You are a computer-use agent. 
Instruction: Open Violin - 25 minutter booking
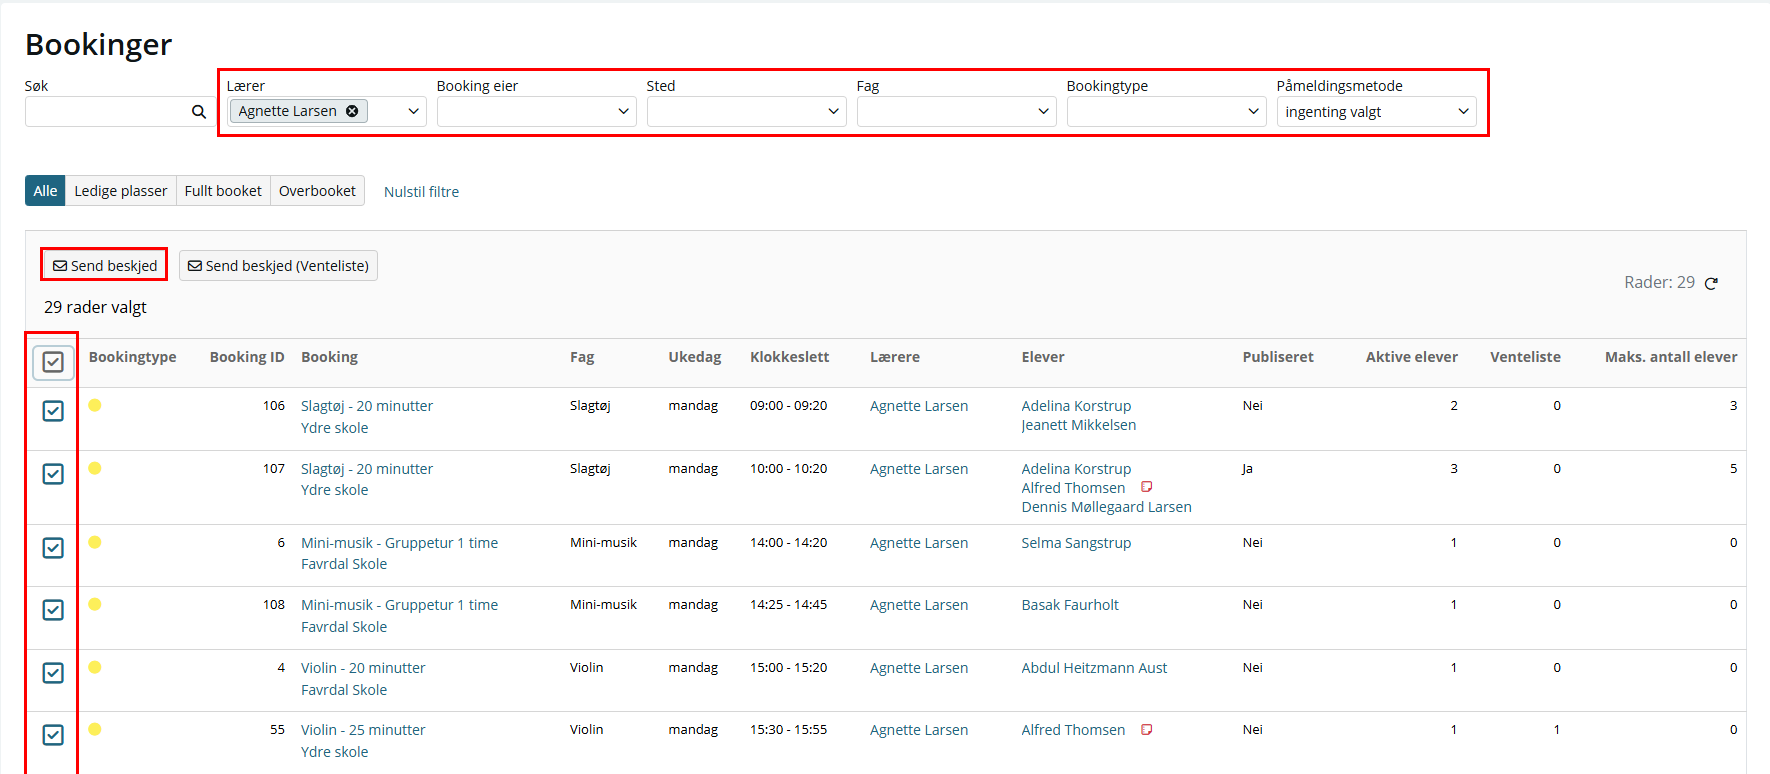coord(363,730)
